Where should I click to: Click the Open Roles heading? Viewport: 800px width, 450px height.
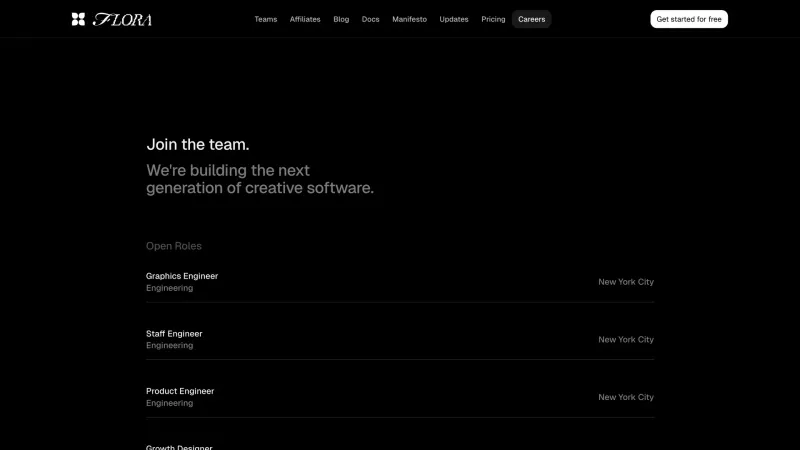(174, 246)
